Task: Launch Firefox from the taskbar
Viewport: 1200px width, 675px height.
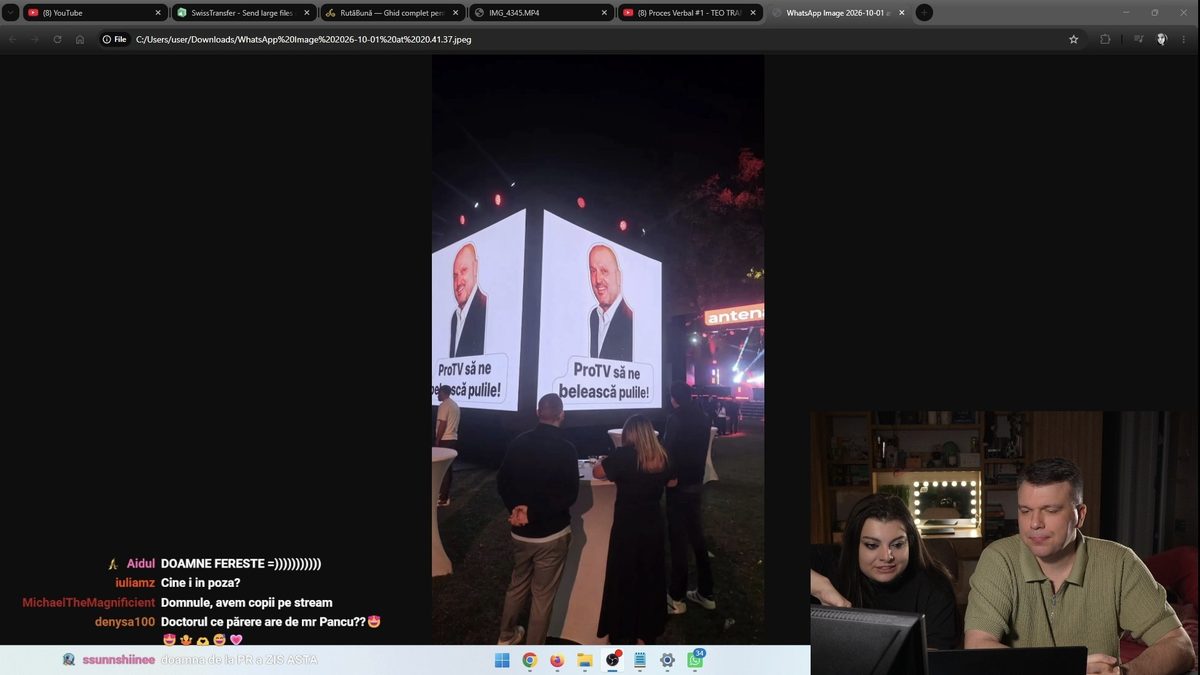Action: [x=557, y=660]
